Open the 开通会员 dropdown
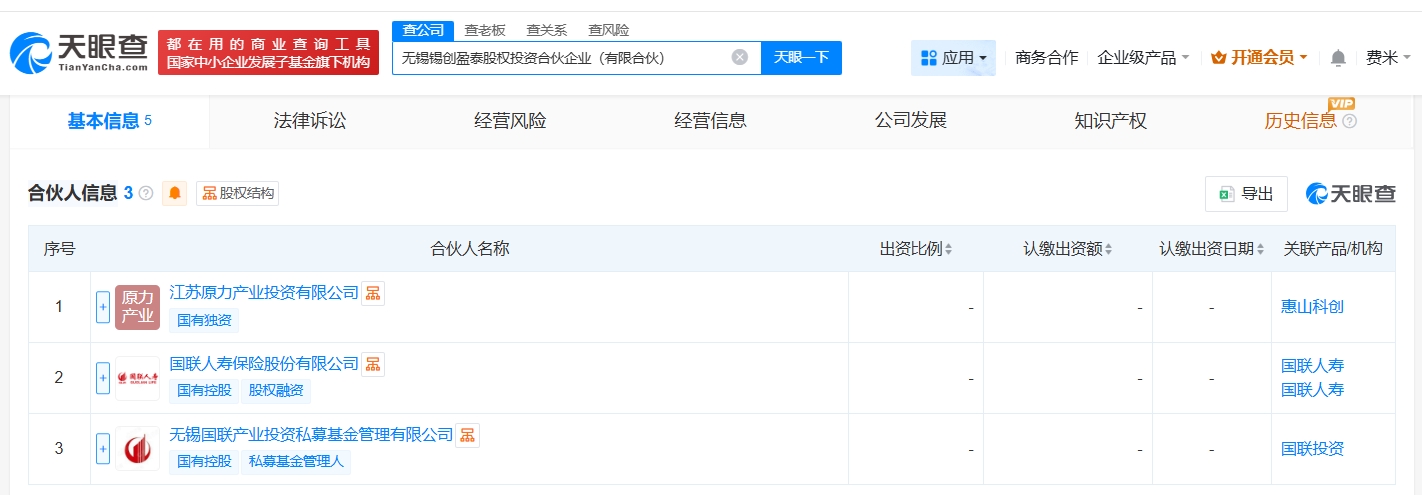Image resolution: width=1422 pixels, height=495 pixels. [1259, 58]
